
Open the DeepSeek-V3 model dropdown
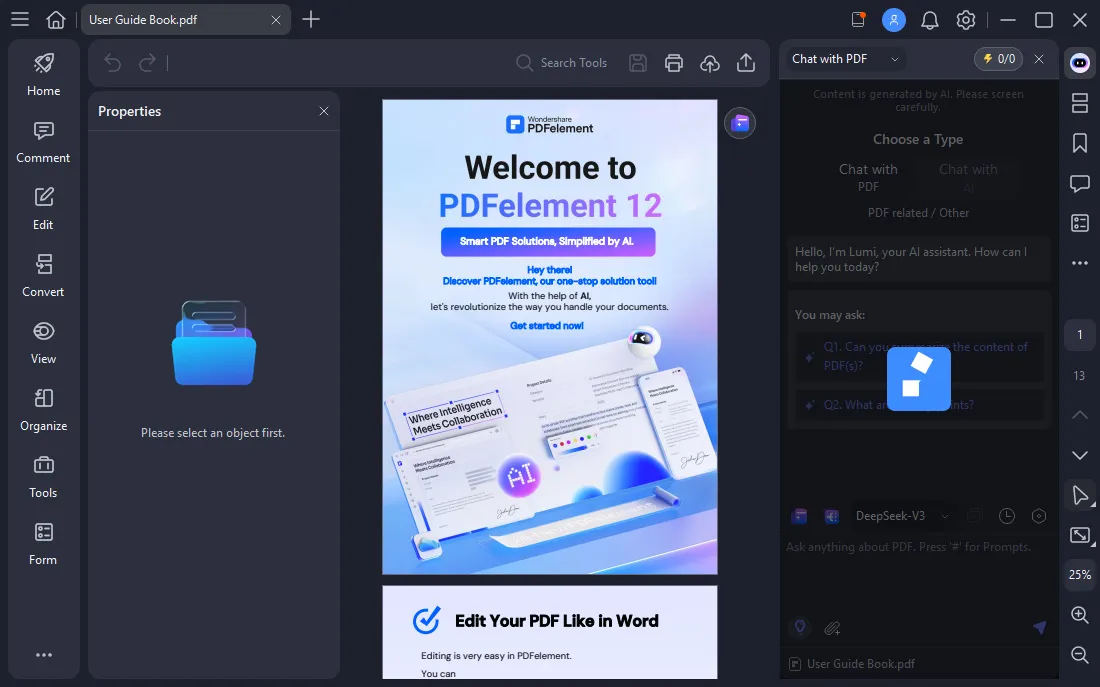(x=901, y=516)
